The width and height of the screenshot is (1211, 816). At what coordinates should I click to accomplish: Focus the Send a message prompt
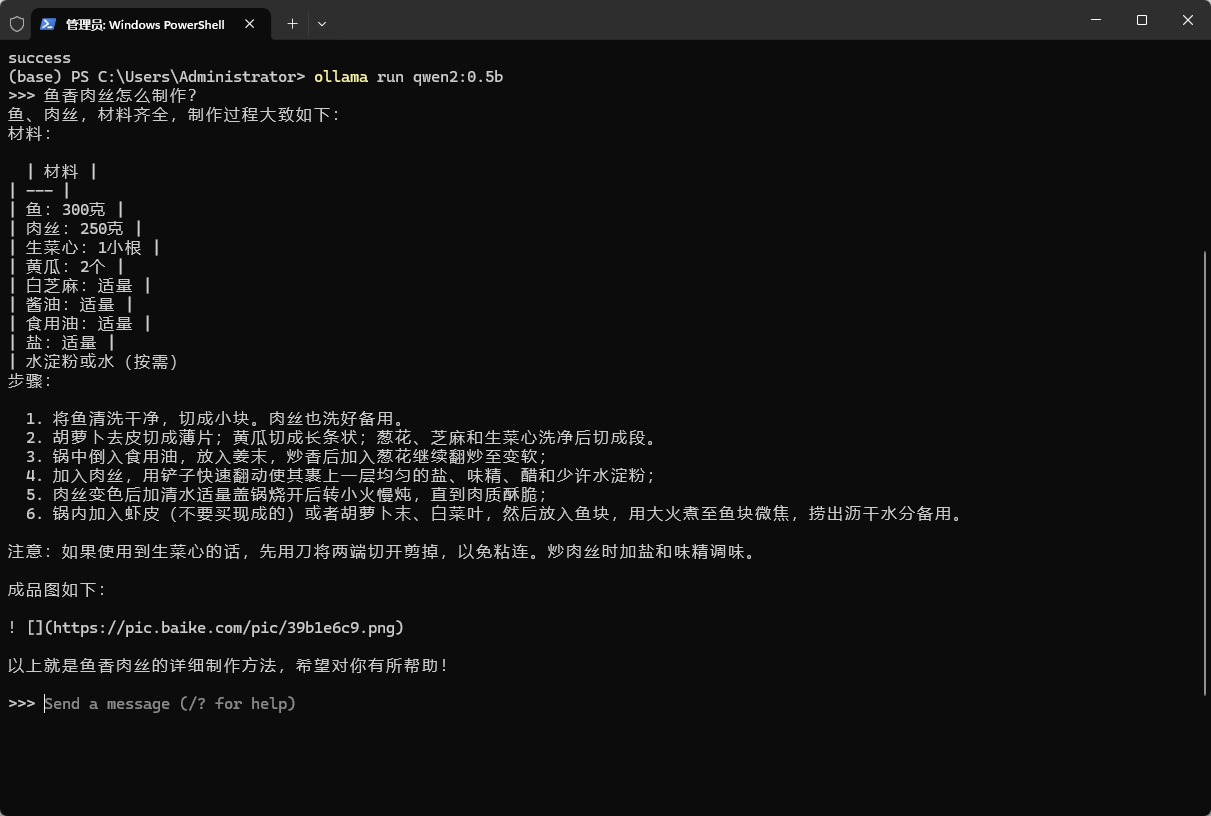pos(170,704)
